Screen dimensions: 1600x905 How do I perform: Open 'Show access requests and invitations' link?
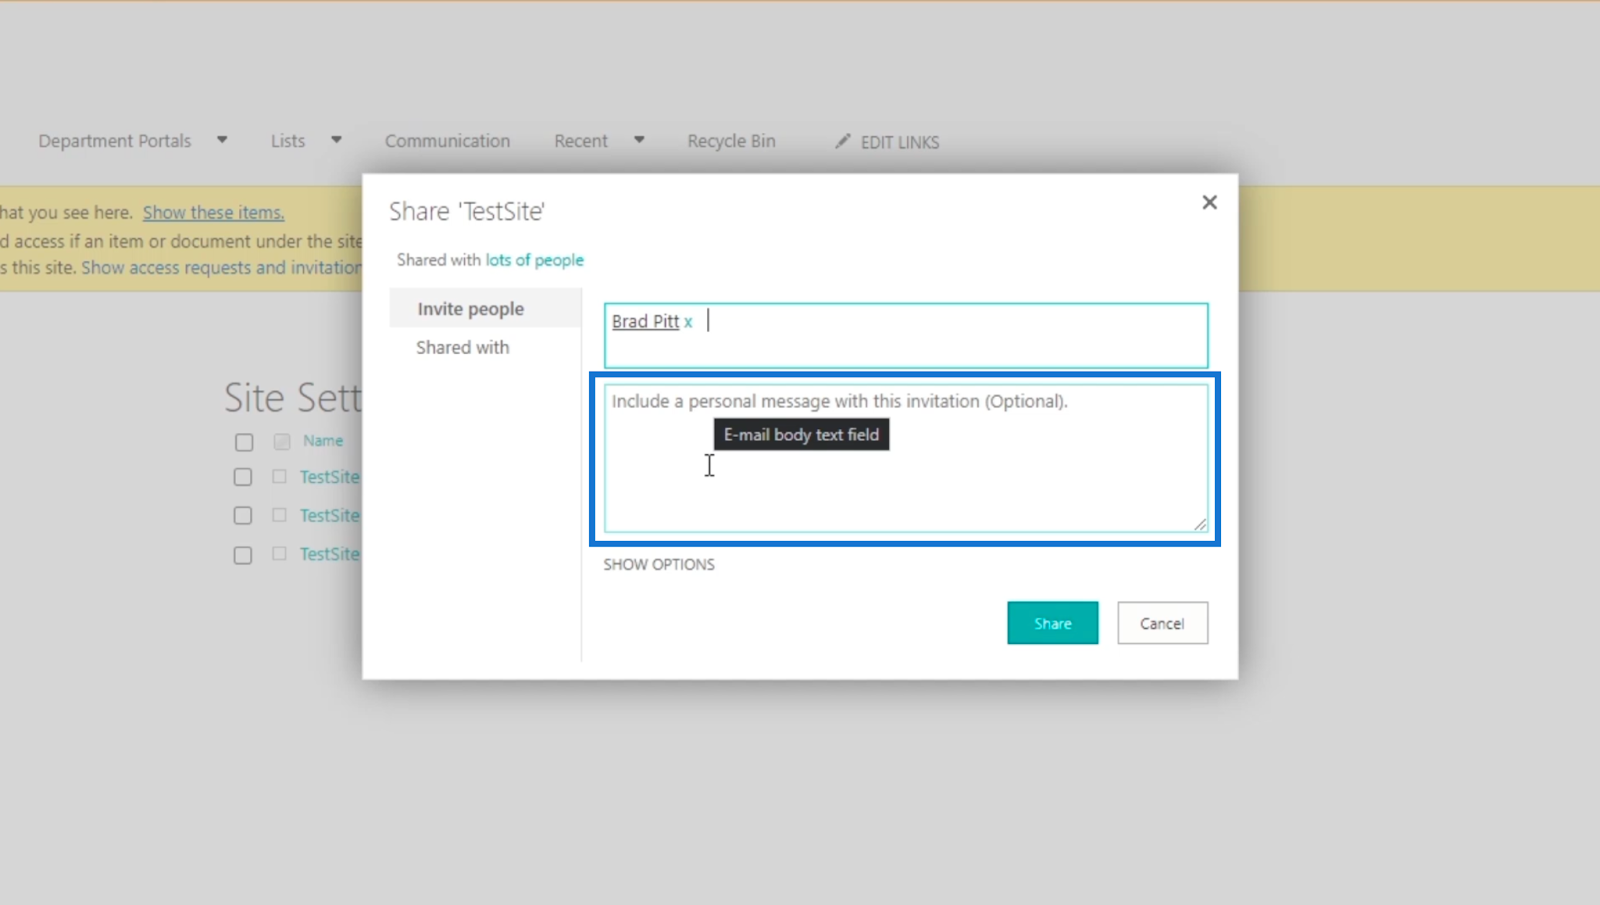(221, 268)
